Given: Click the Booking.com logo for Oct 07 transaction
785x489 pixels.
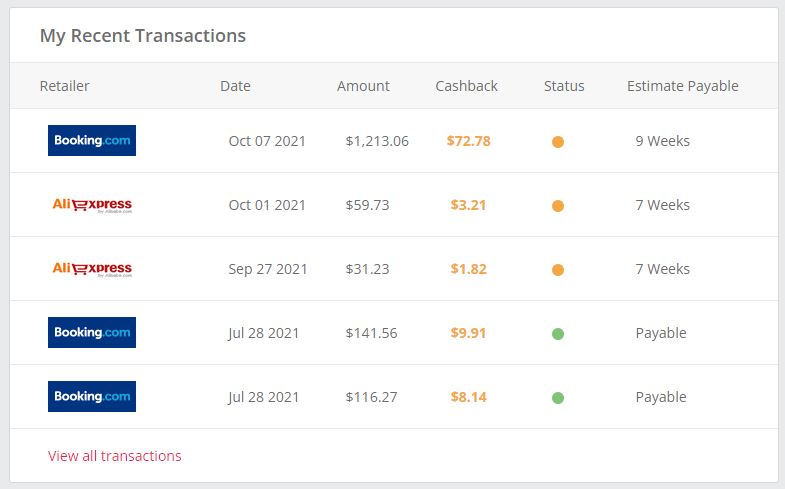Looking at the screenshot, I should (x=92, y=141).
